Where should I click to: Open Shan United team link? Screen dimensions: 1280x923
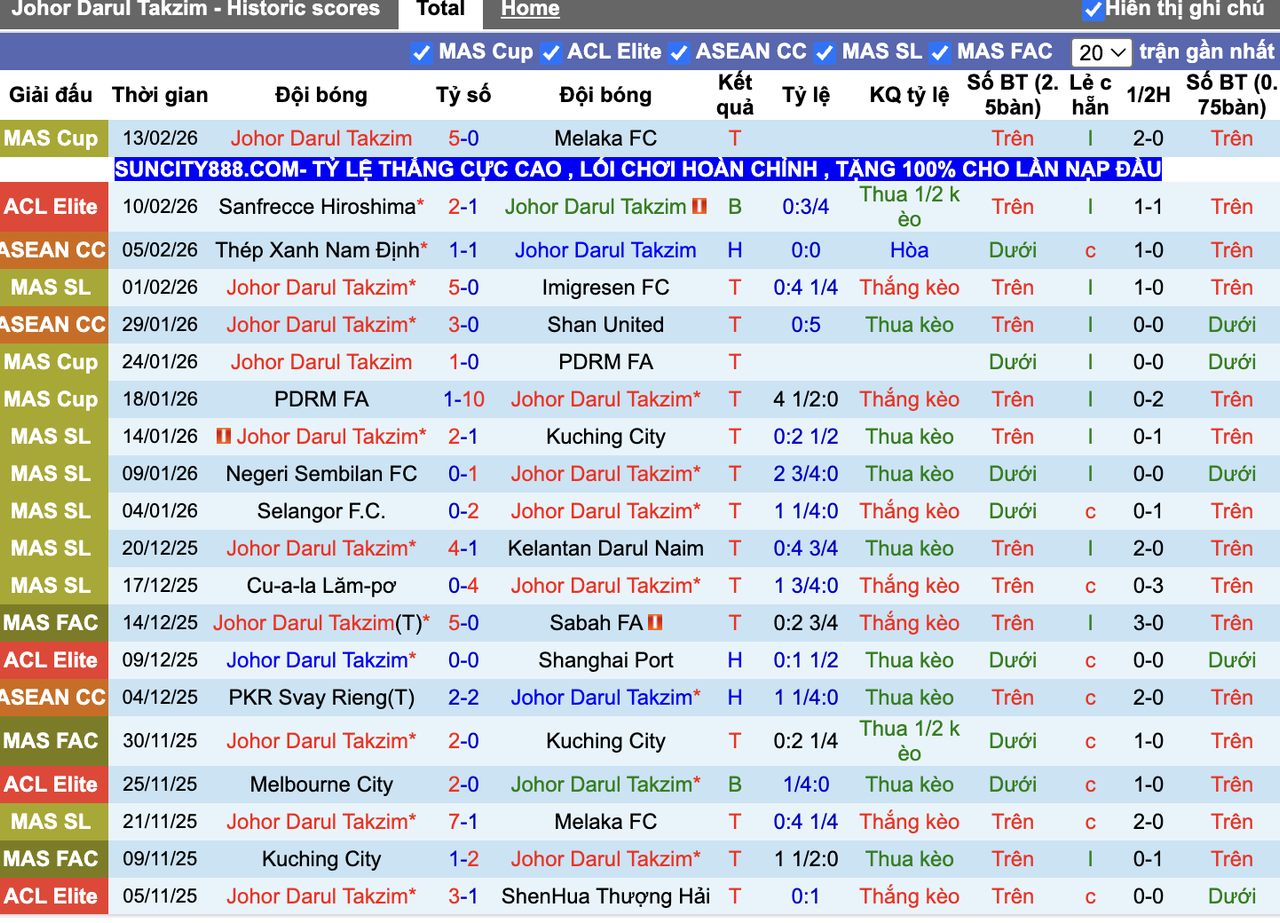(x=606, y=324)
